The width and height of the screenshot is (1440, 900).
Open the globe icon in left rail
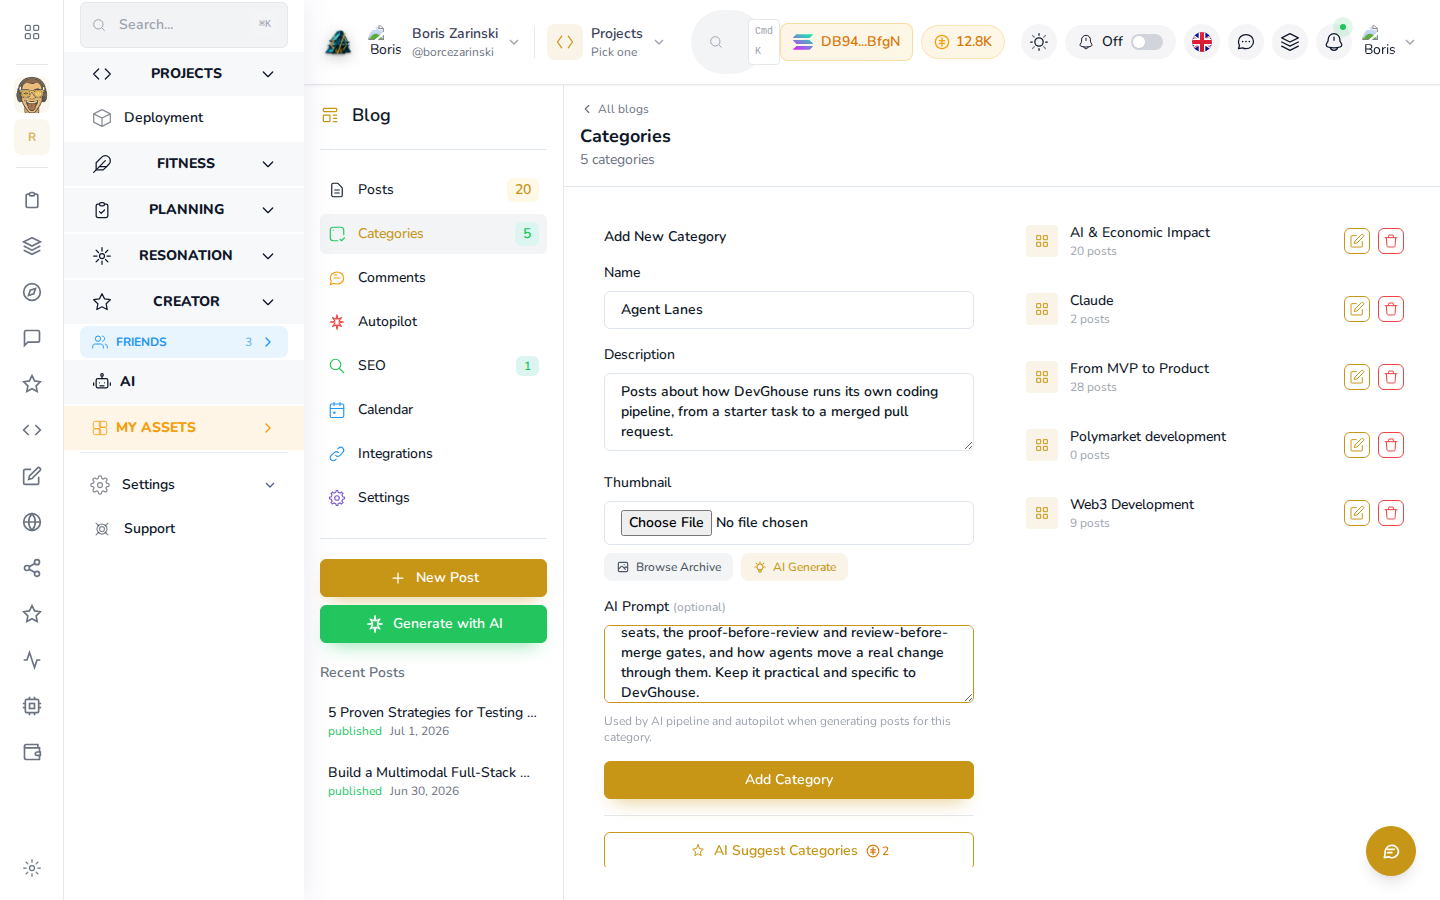[32, 522]
